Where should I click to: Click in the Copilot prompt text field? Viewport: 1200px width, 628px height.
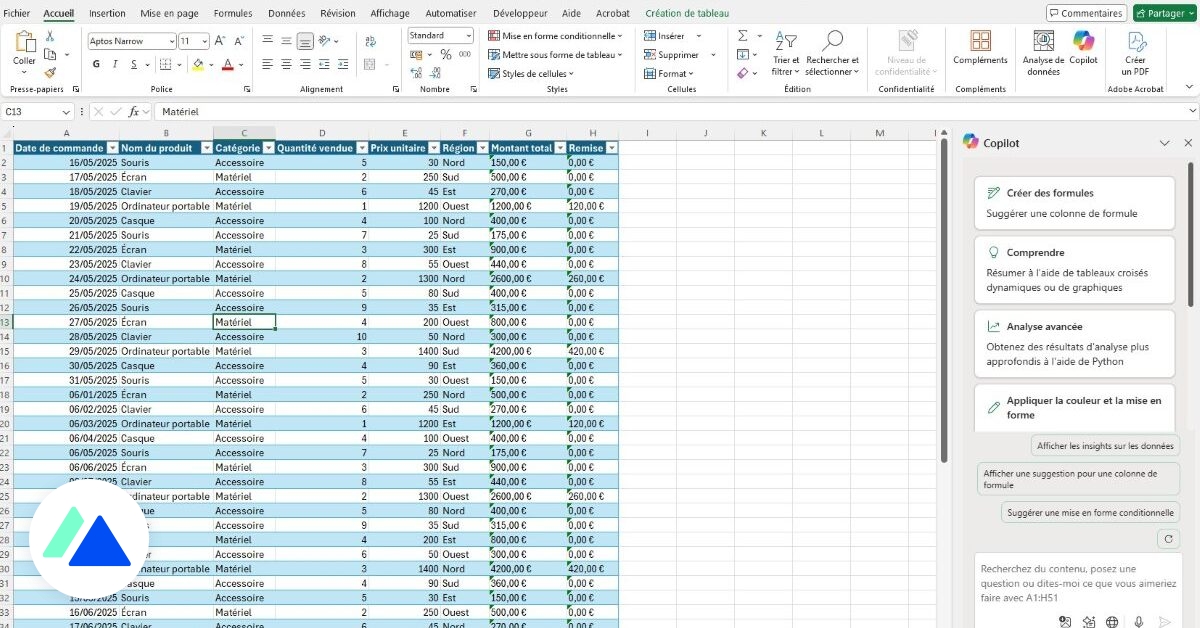tap(1070, 583)
